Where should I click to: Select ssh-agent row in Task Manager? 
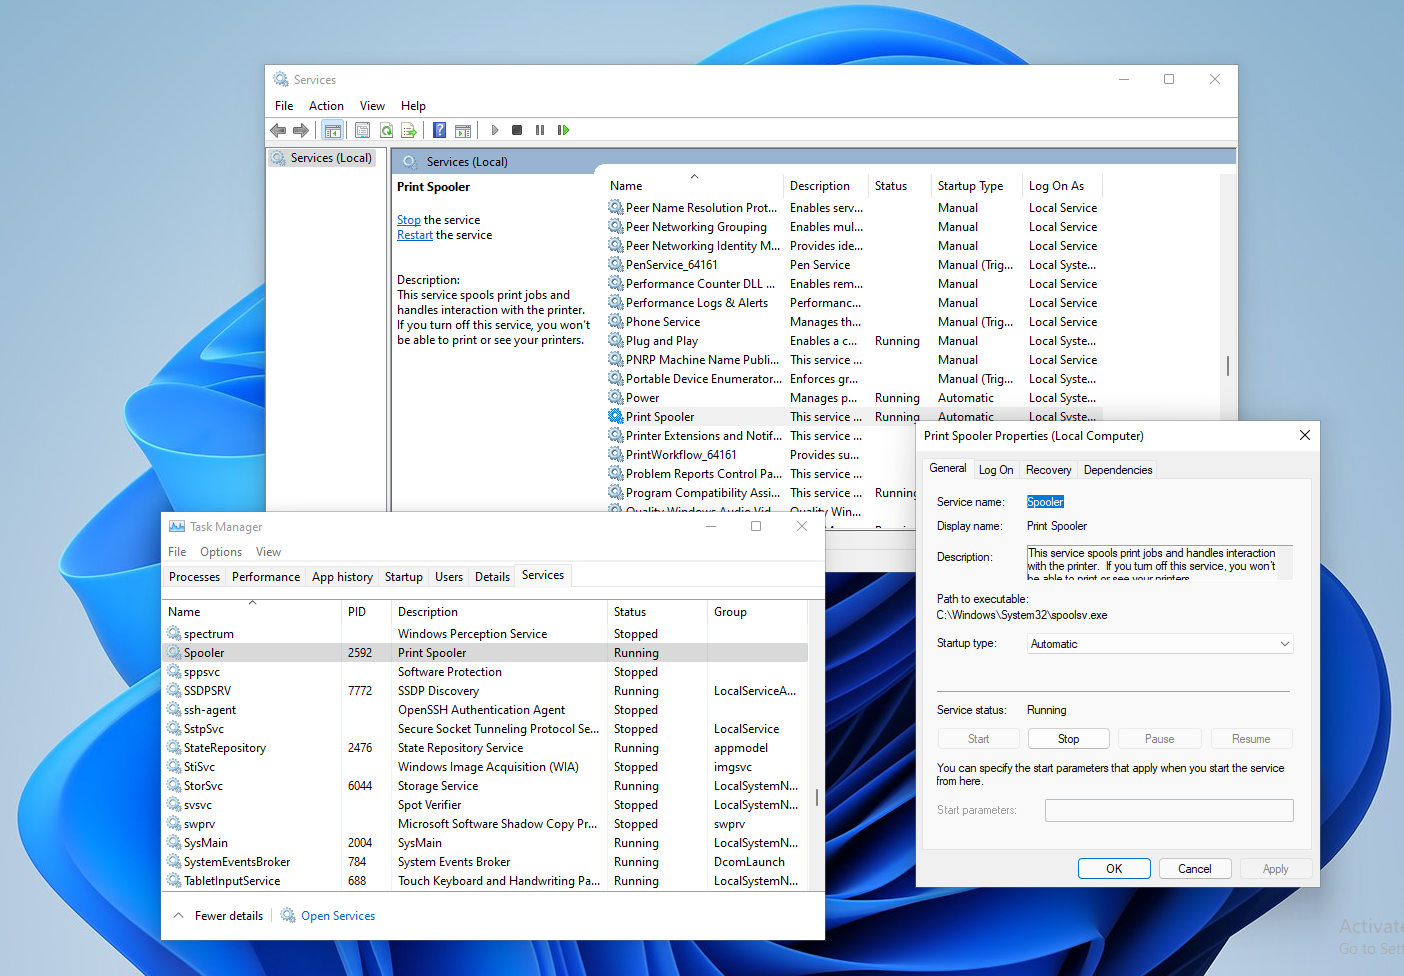click(x=485, y=709)
